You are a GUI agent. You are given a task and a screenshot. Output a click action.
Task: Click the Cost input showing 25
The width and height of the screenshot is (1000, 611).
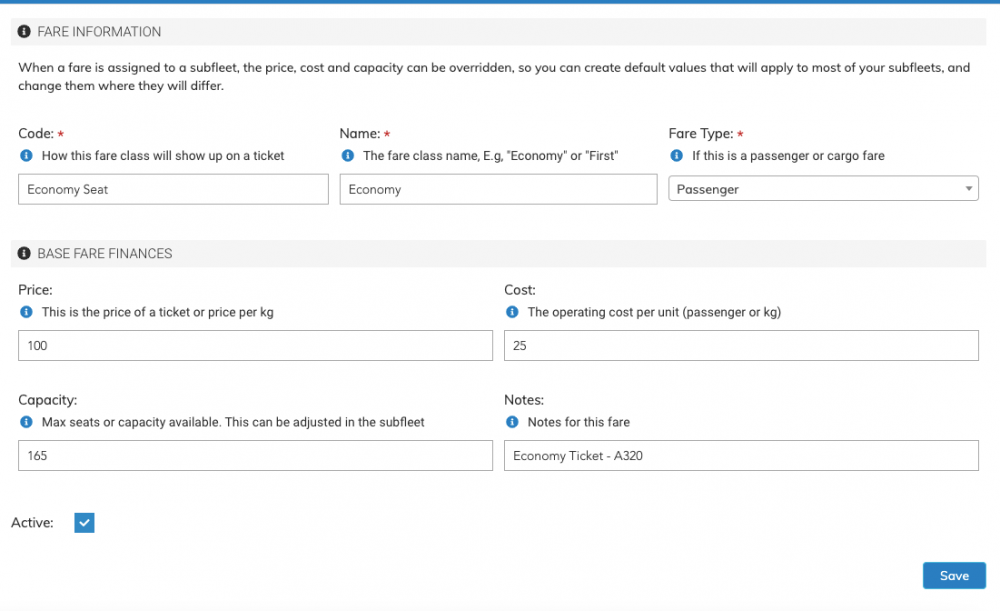(741, 346)
